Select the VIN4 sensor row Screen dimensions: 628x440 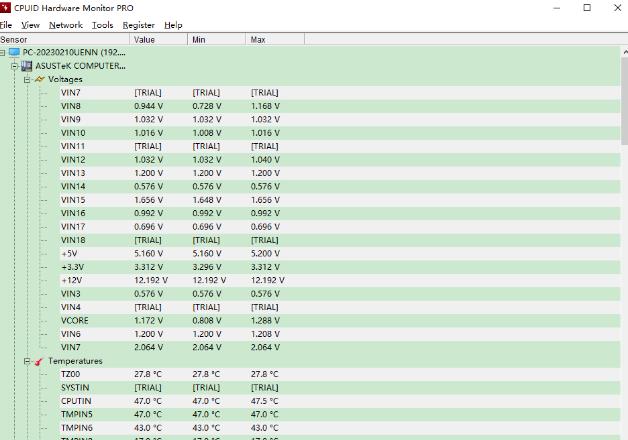coord(340,307)
